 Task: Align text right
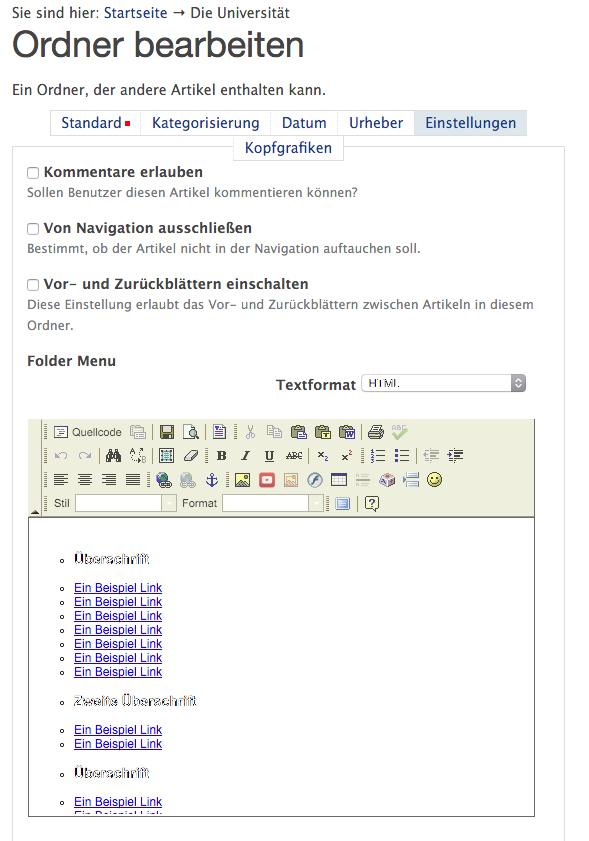(109, 479)
